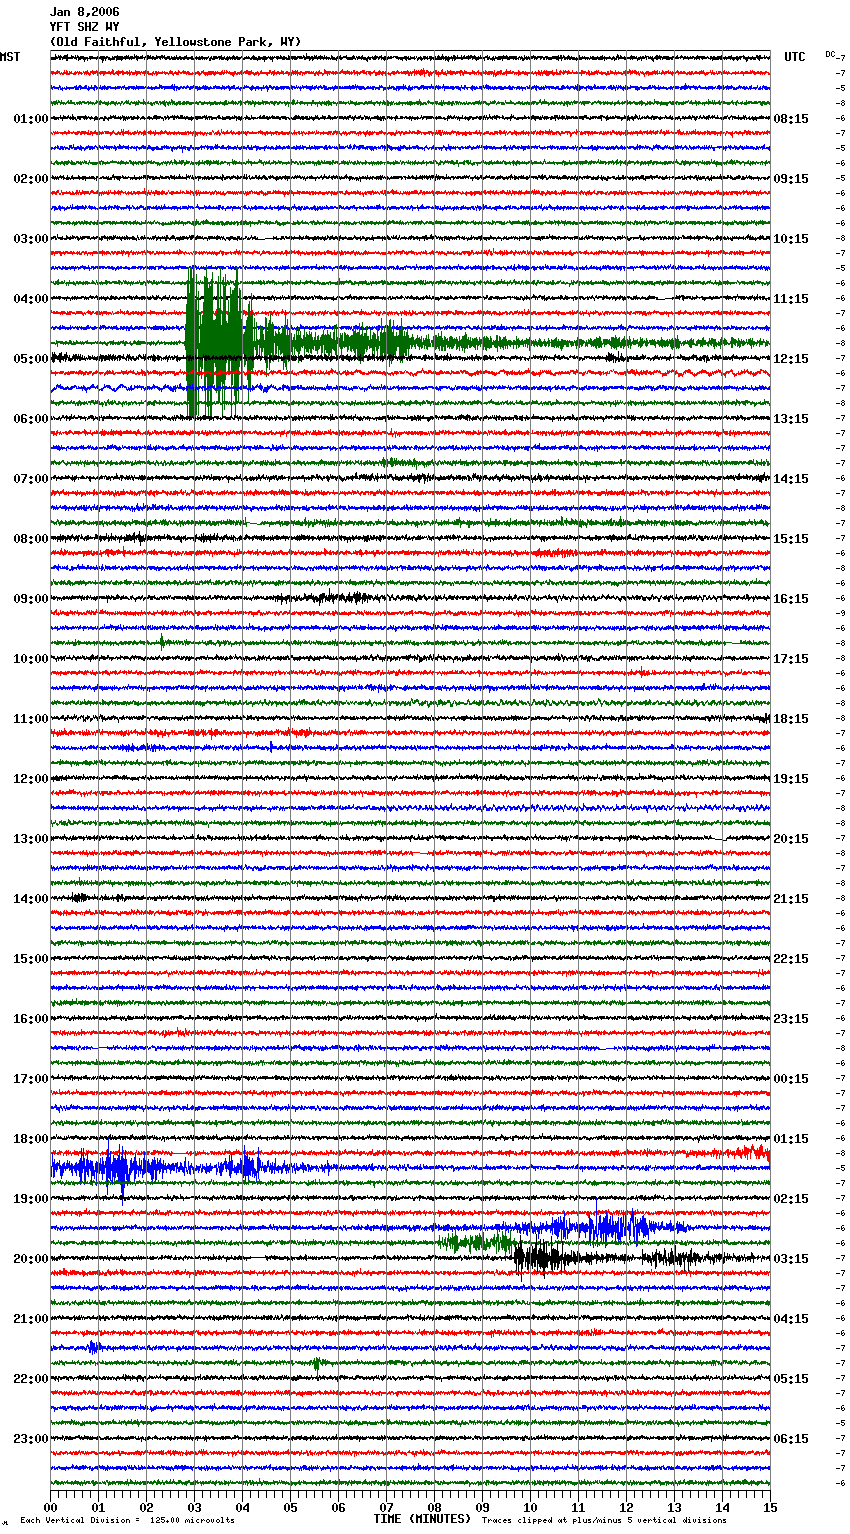The width and height of the screenshot is (850, 1534).
Task: Select the 03:00 MST time label
Action: (x=31, y=239)
